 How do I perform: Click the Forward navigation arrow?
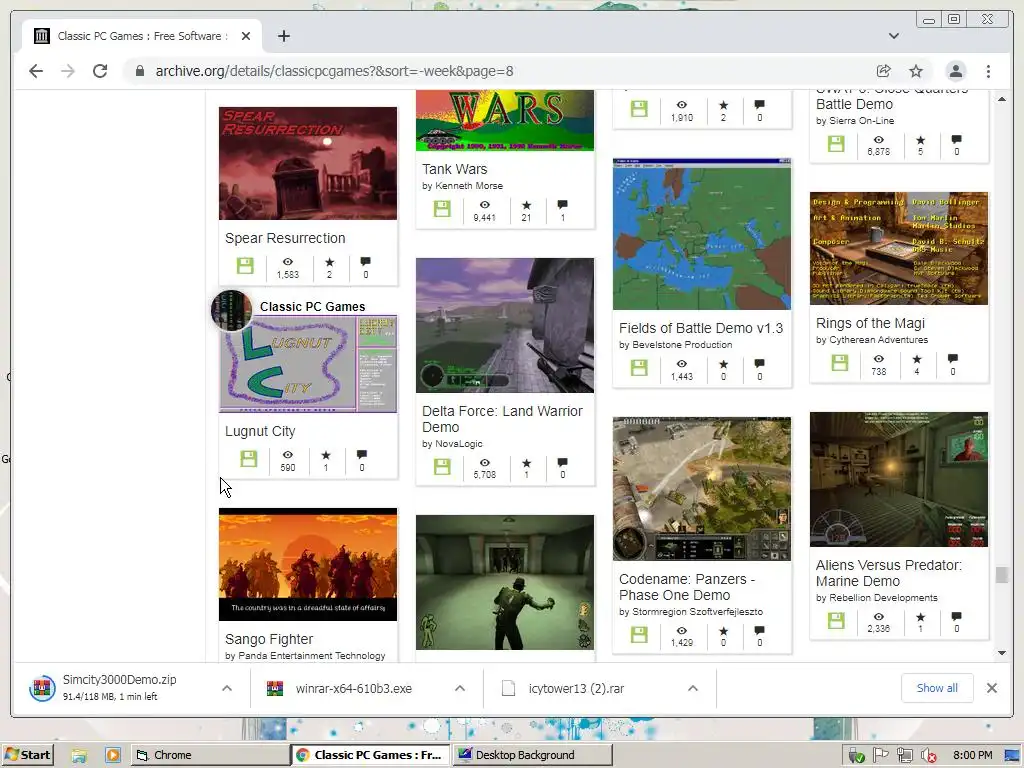point(68,71)
